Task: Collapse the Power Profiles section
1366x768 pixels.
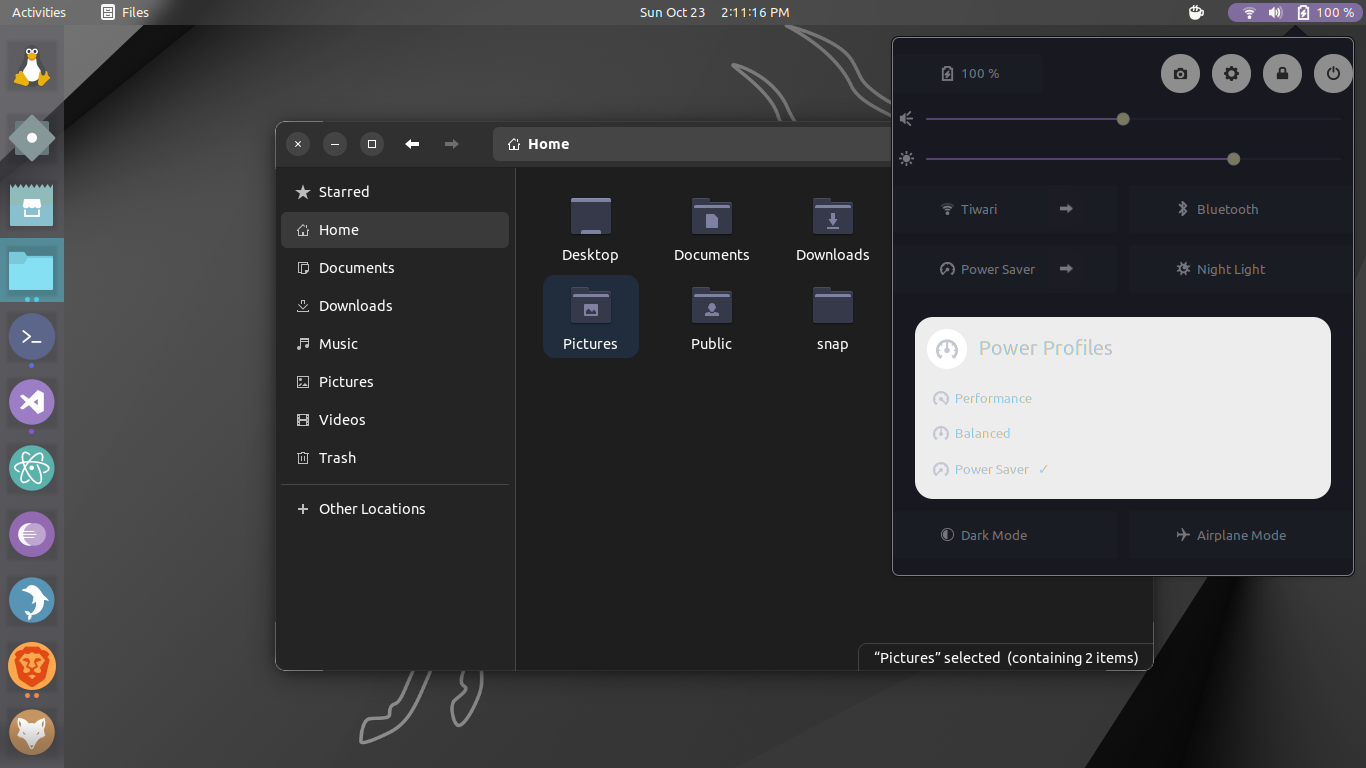Action: pyautogui.click(x=1045, y=348)
